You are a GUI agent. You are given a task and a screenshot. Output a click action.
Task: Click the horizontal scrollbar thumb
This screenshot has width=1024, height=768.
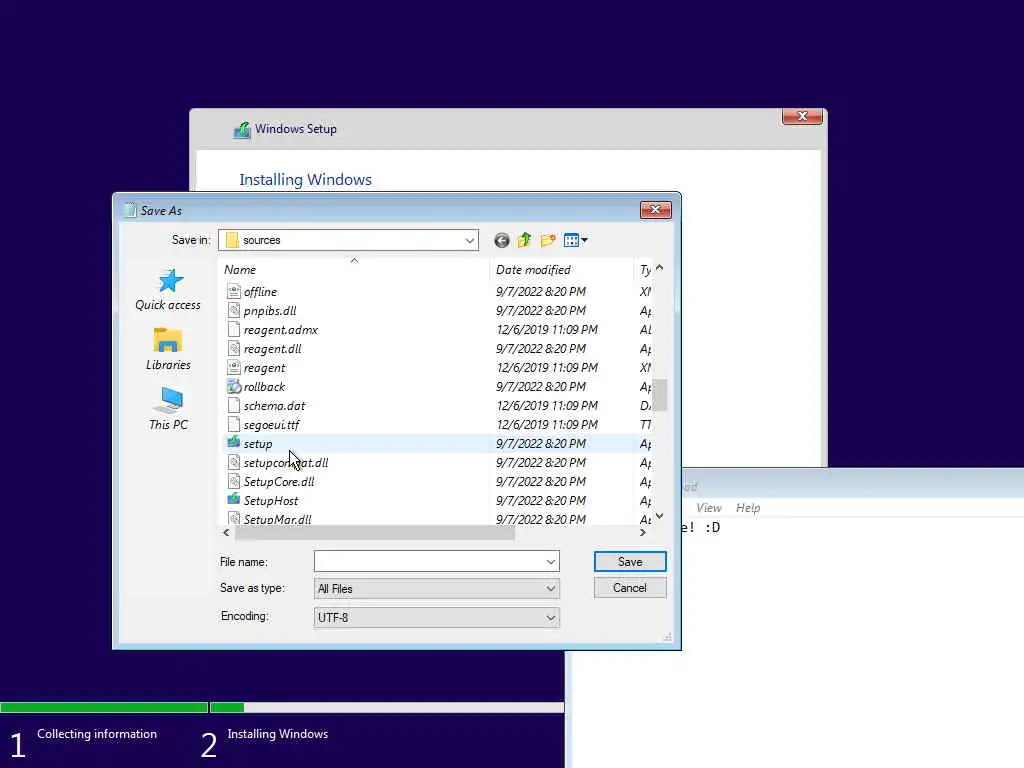374,533
